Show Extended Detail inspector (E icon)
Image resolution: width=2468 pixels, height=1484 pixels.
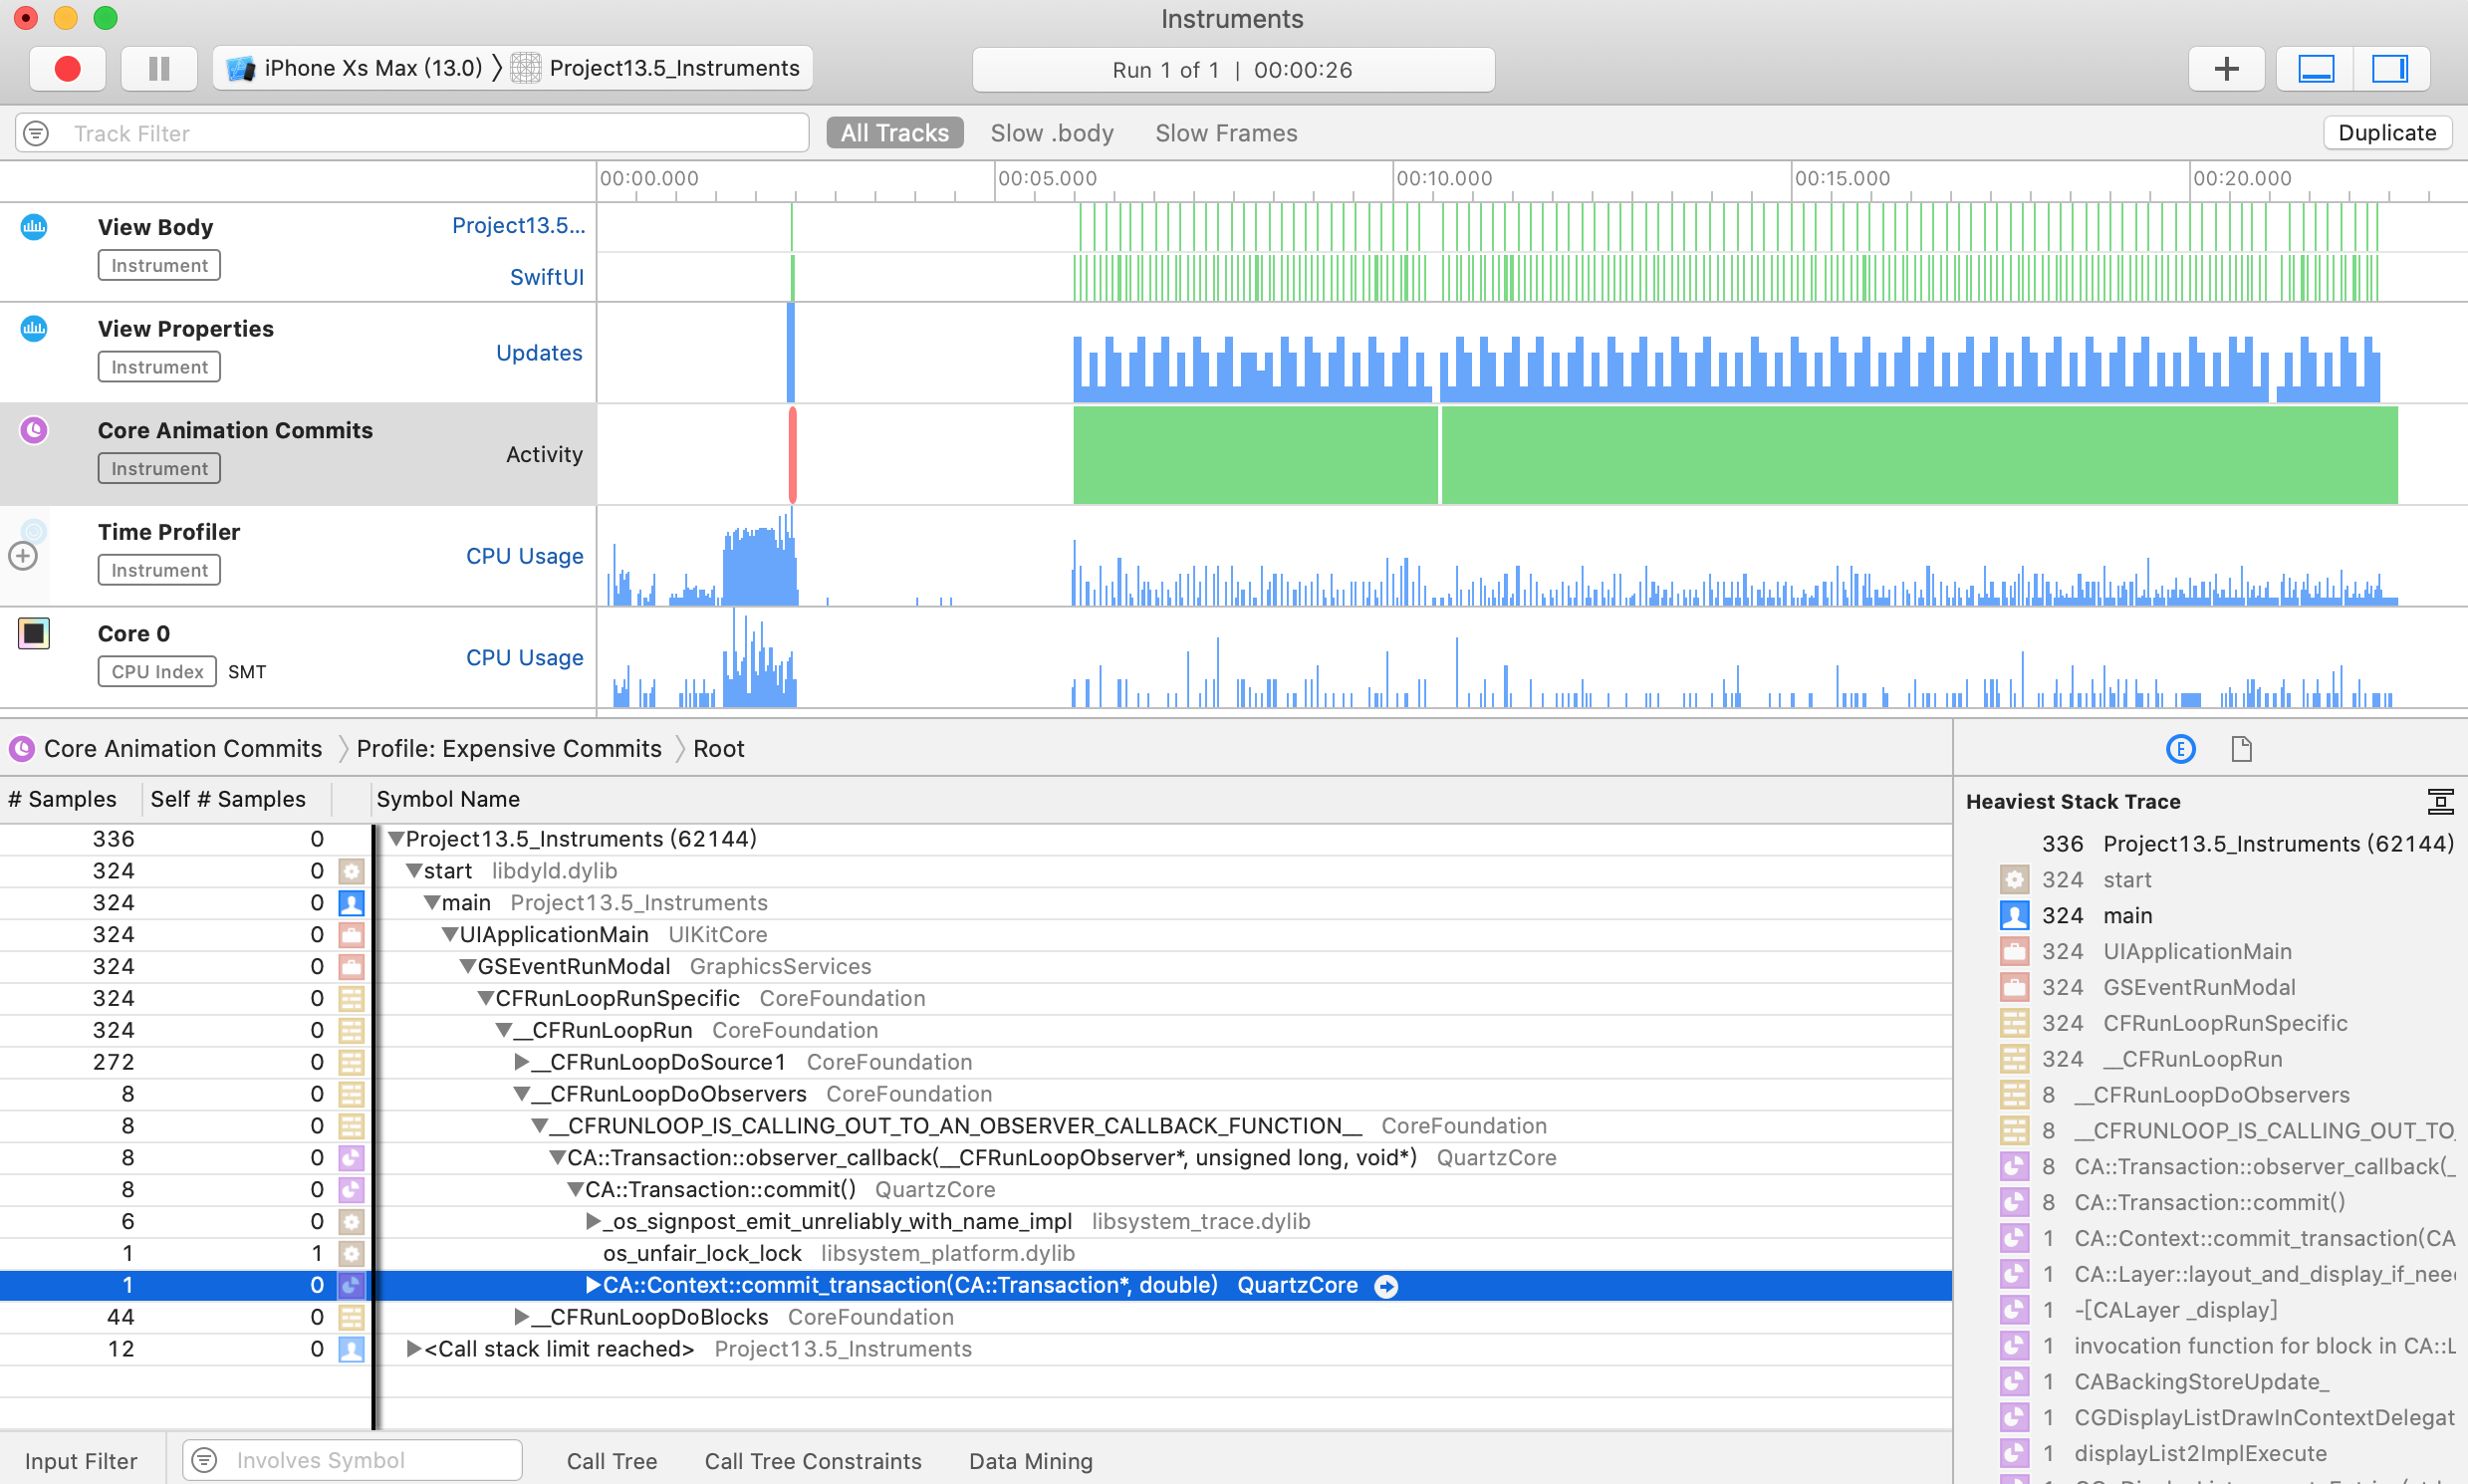pyautogui.click(x=2180, y=749)
